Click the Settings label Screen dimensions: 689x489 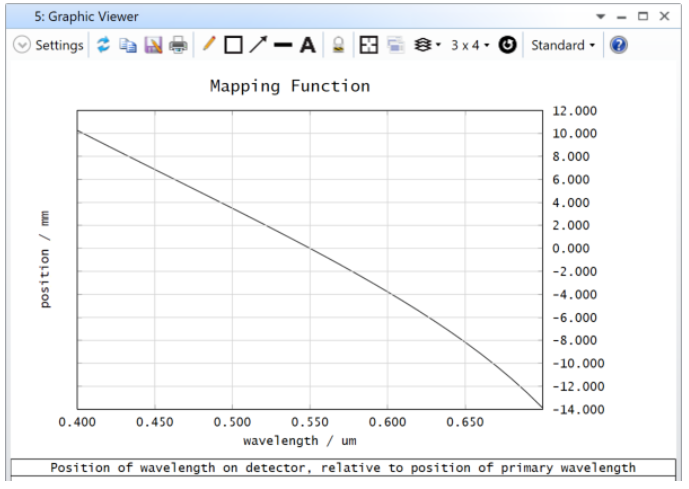click(x=59, y=45)
